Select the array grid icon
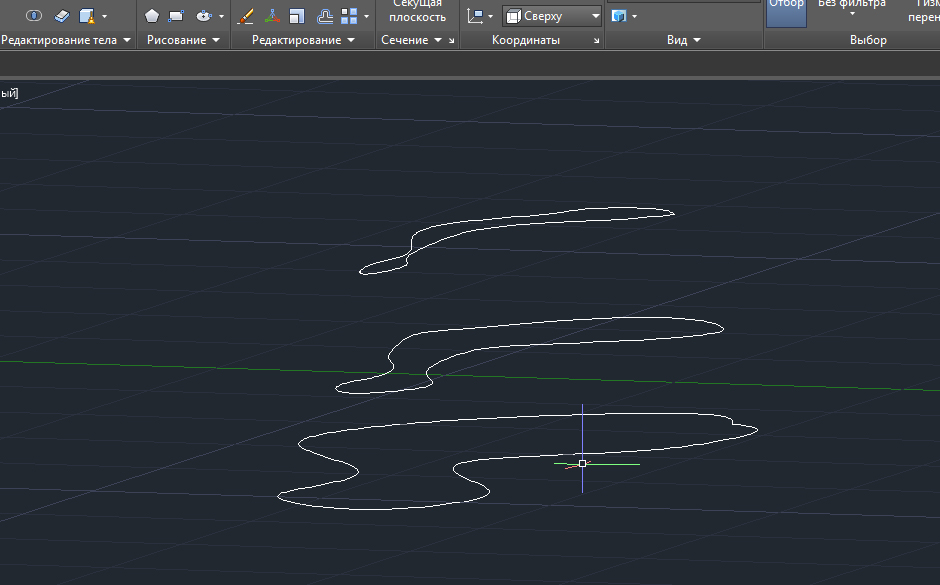Image resolution: width=940 pixels, height=585 pixels. click(349, 16)
